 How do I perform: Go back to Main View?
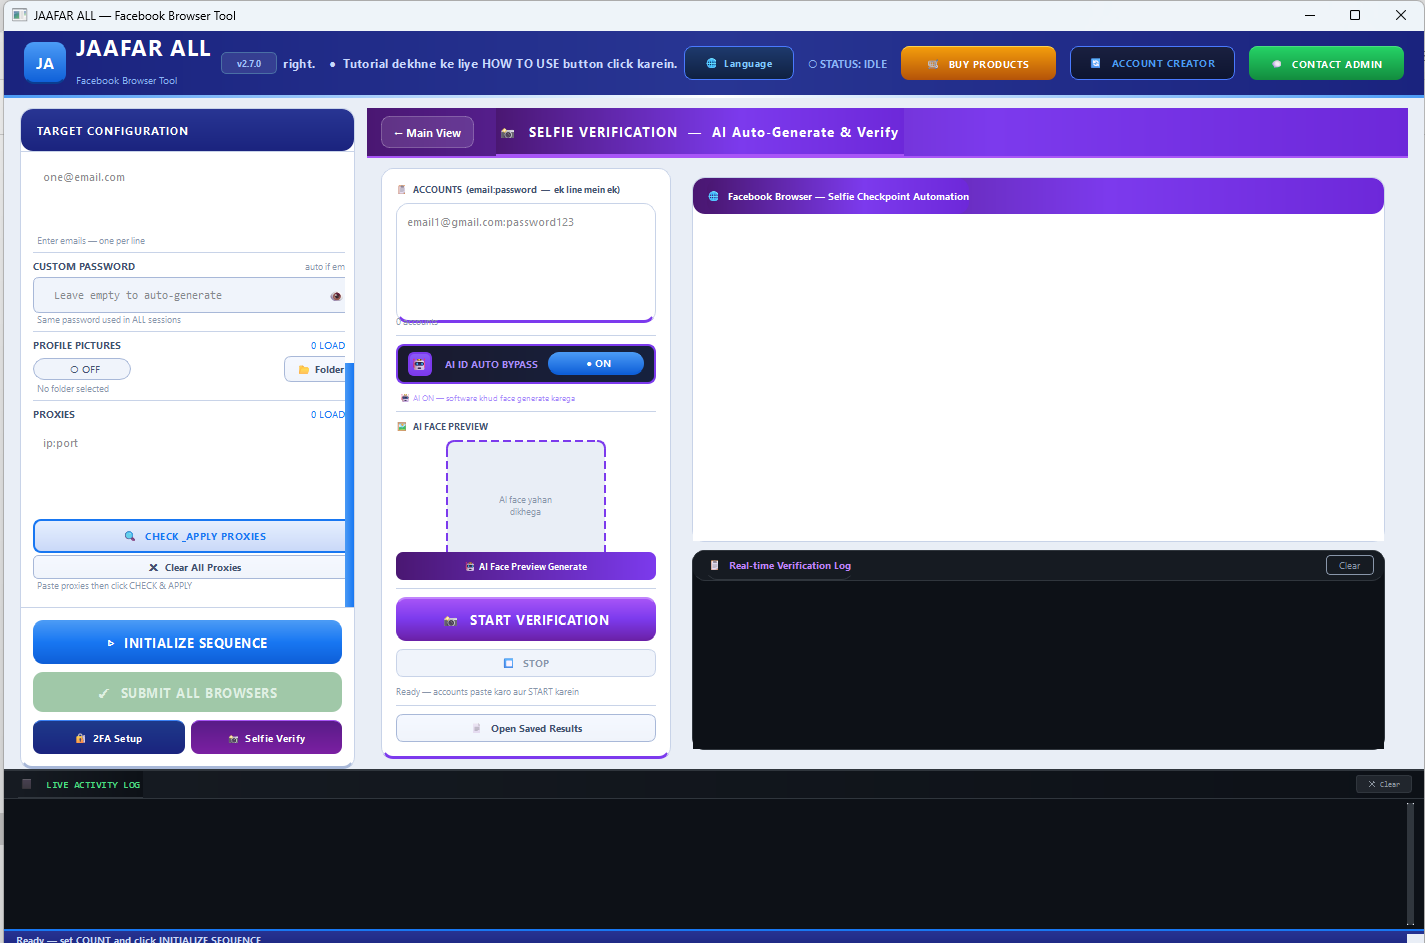427,133
